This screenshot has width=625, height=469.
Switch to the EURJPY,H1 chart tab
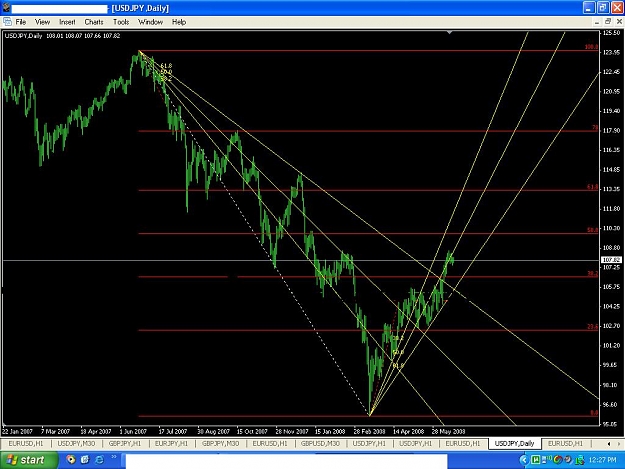coord(171,443)
